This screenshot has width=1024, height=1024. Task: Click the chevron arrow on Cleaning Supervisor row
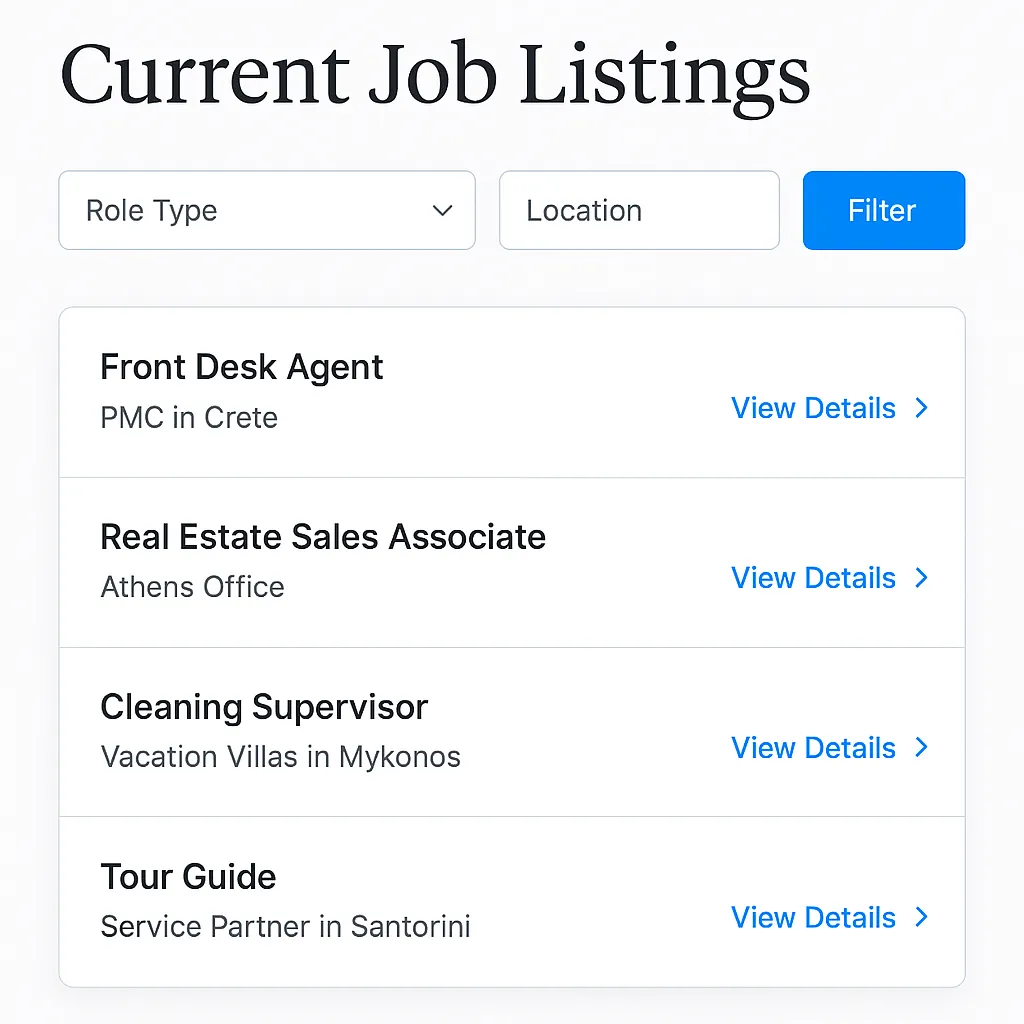pyautogui.click(x=922, y=748)
